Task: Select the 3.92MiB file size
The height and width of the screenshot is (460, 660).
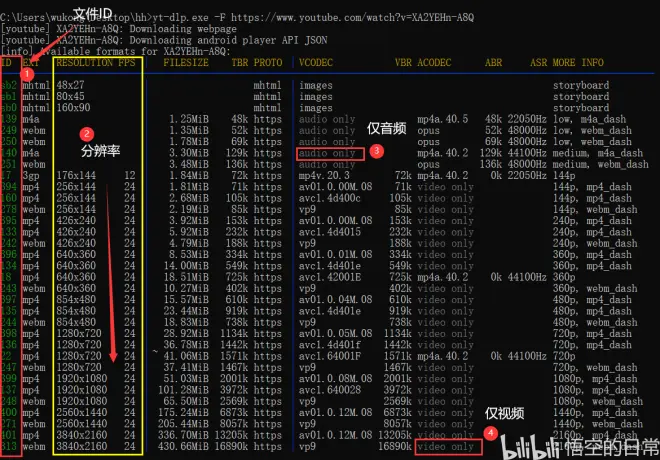Action: pyautogui.click(x=189, y=221)
